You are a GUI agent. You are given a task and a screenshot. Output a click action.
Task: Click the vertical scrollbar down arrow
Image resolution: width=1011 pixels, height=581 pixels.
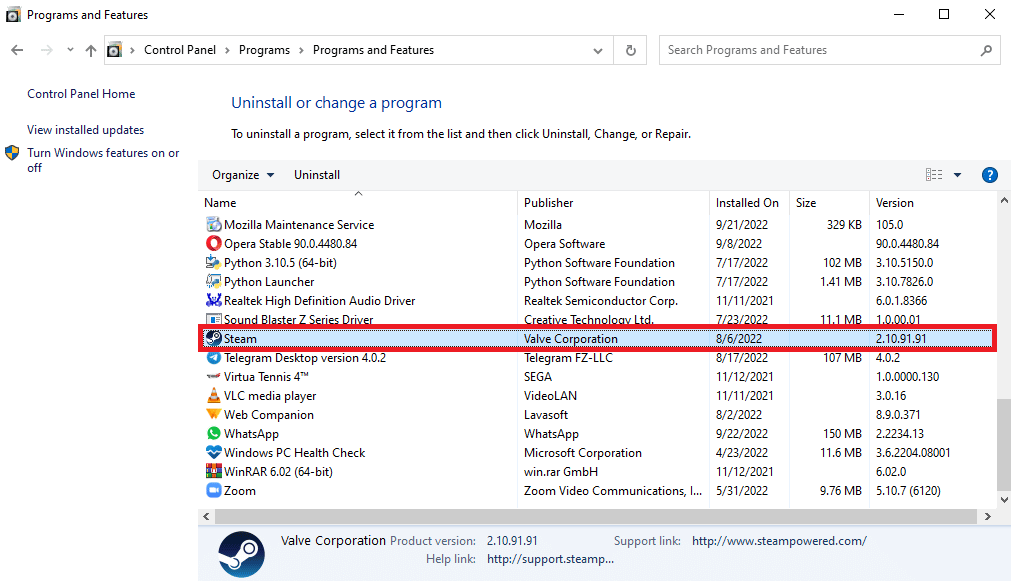coord(1004,500)
